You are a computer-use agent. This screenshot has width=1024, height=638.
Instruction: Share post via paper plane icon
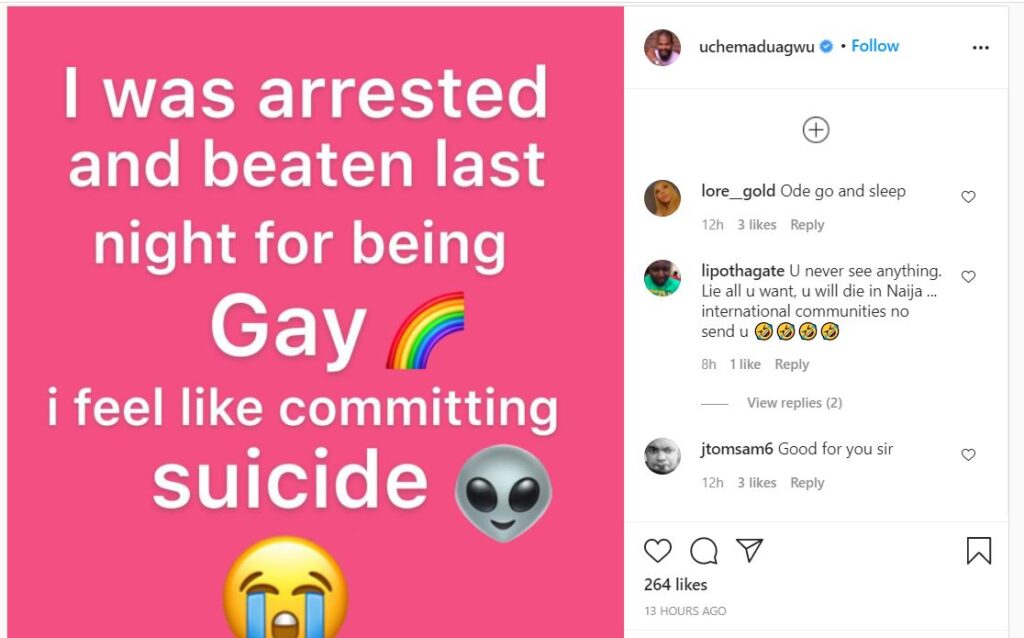pos(750,550)
